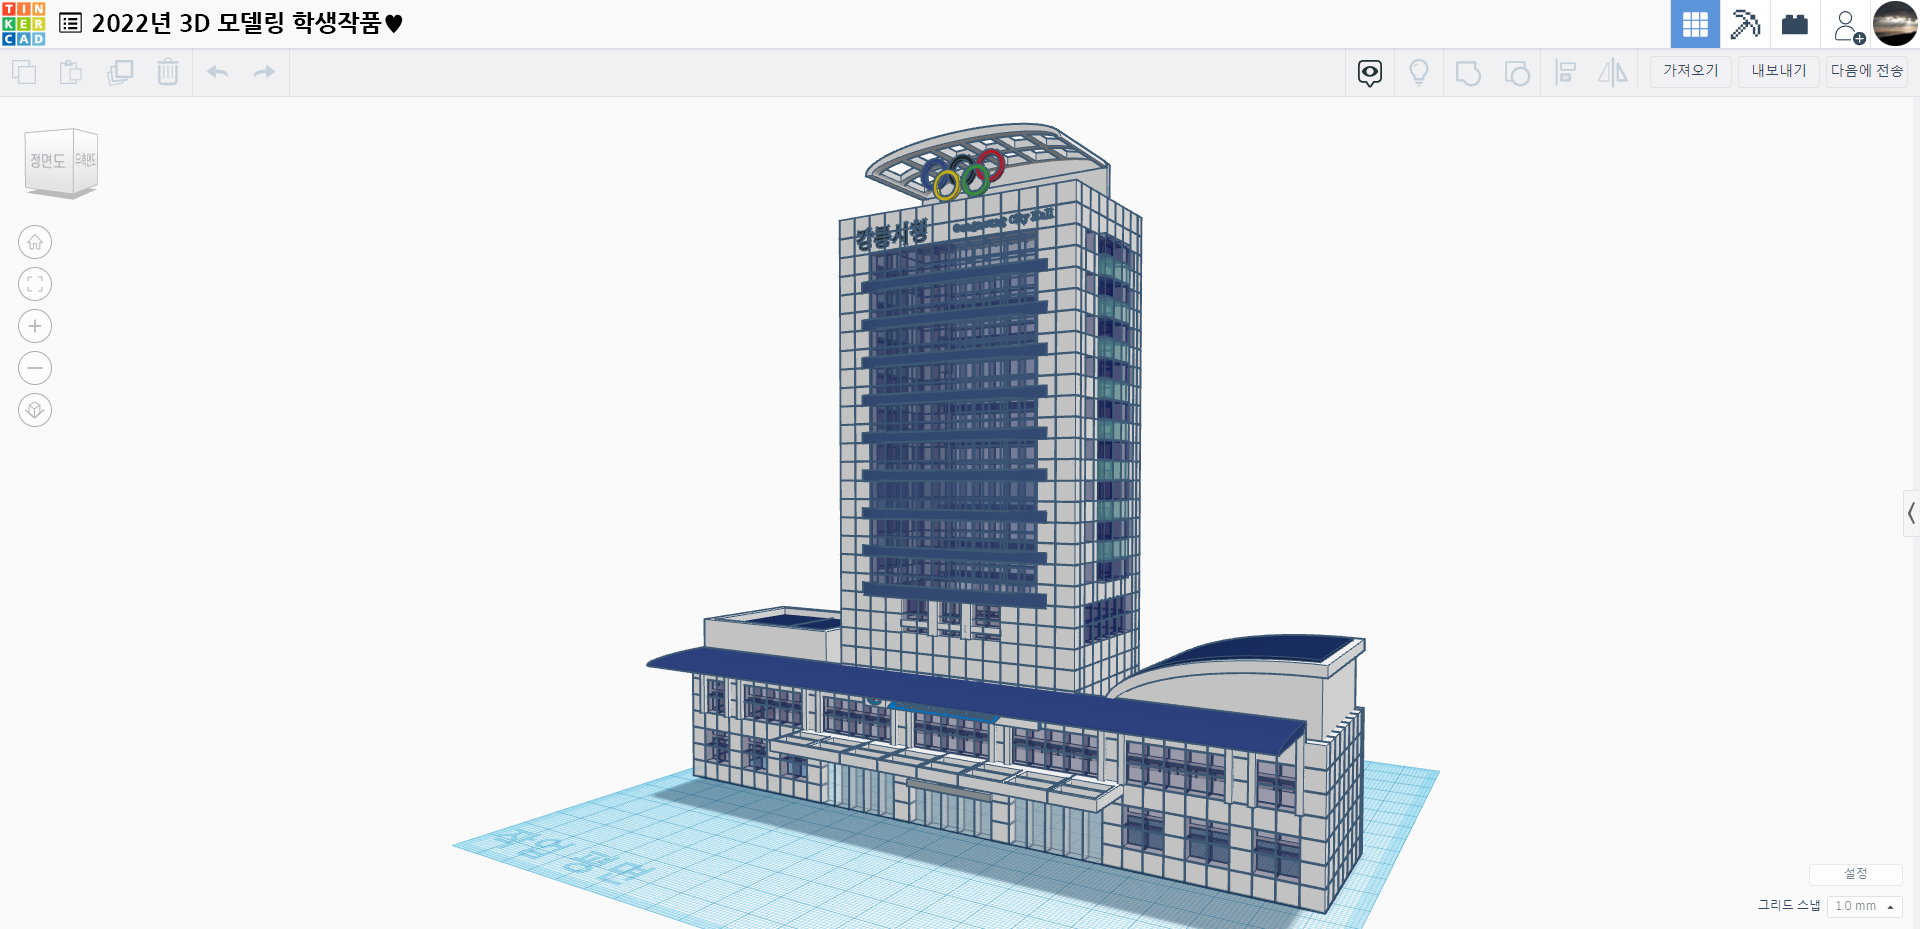Viewport: 1920px width, 929px height.
Task: Click the Group shapes icon
Action: tap(1468, 73)
